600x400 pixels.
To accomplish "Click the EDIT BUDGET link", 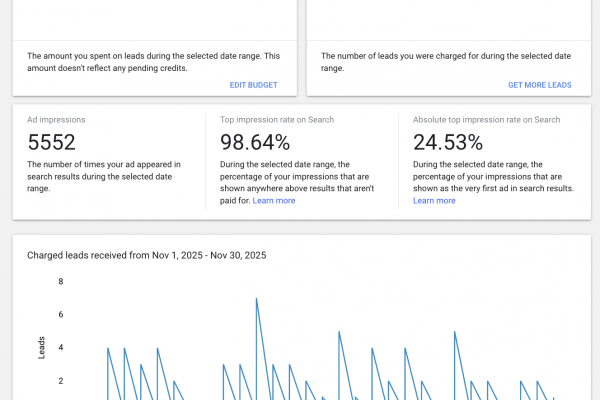I will [253, 85].
